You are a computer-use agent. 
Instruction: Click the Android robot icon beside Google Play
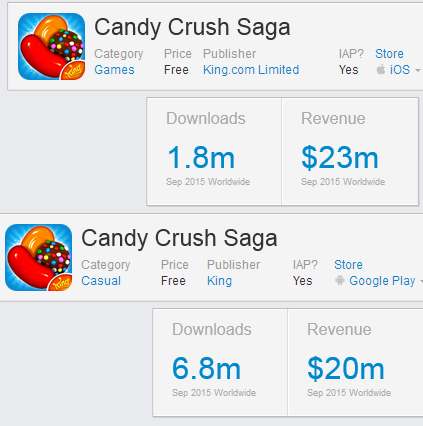coord(339,280)
